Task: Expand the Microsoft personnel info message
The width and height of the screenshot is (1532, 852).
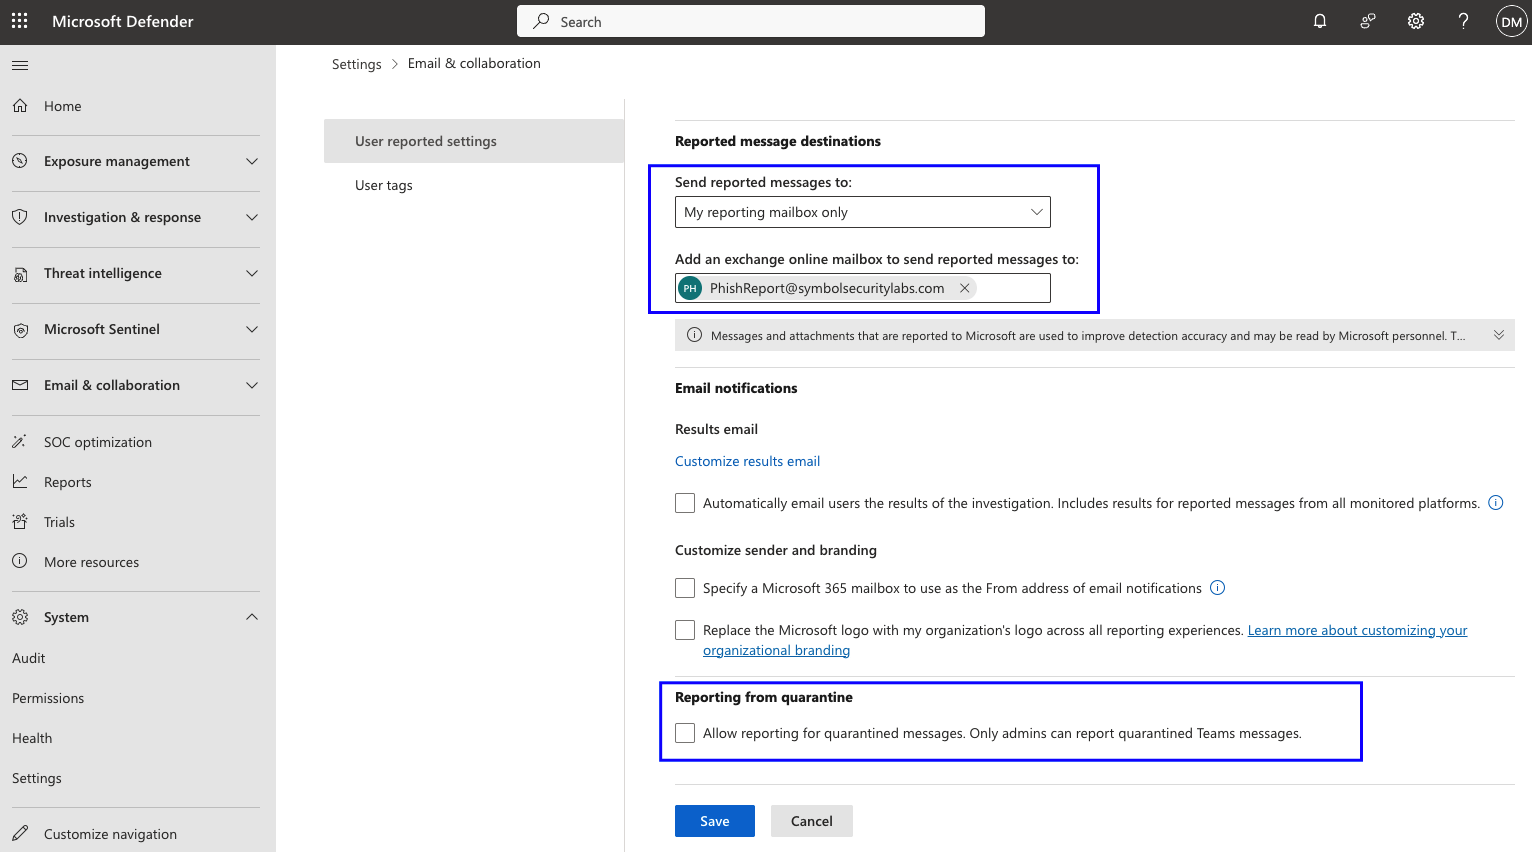Action: (1498, 334)
